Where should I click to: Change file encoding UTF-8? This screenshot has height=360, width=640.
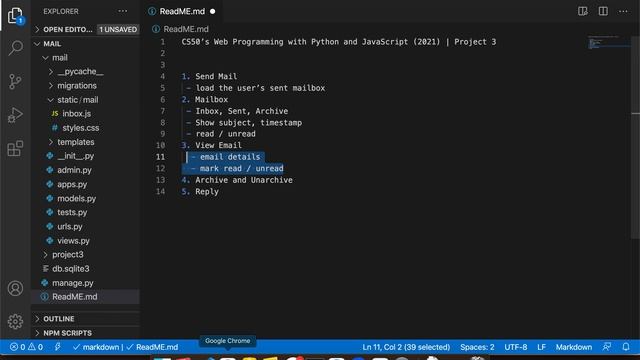click(516, 347)
